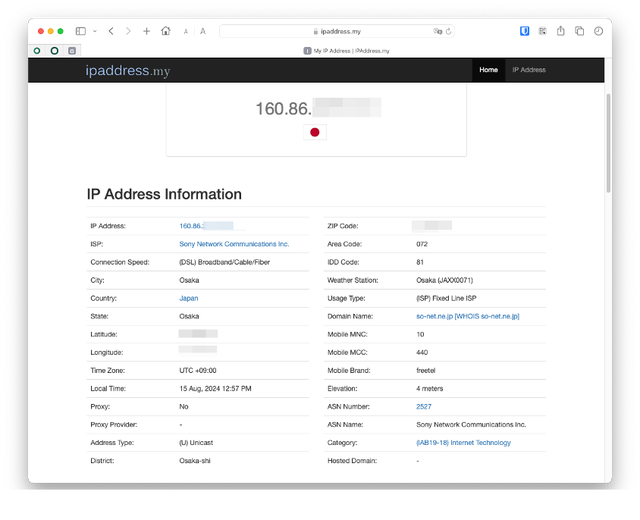Open a new tab with plus icon

[146, 31]
